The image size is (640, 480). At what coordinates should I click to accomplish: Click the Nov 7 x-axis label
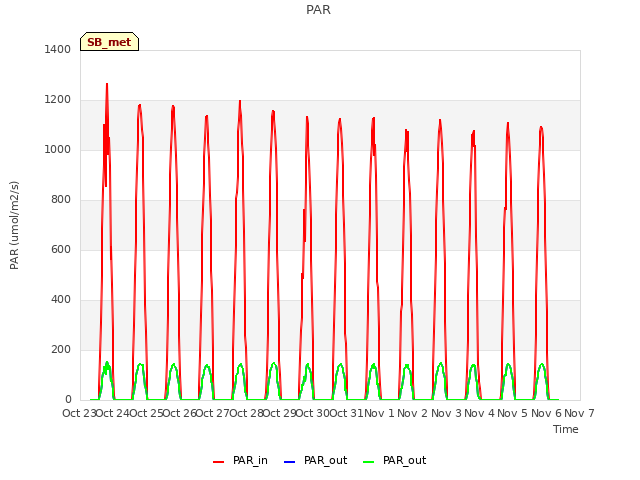tap(579, 413)
